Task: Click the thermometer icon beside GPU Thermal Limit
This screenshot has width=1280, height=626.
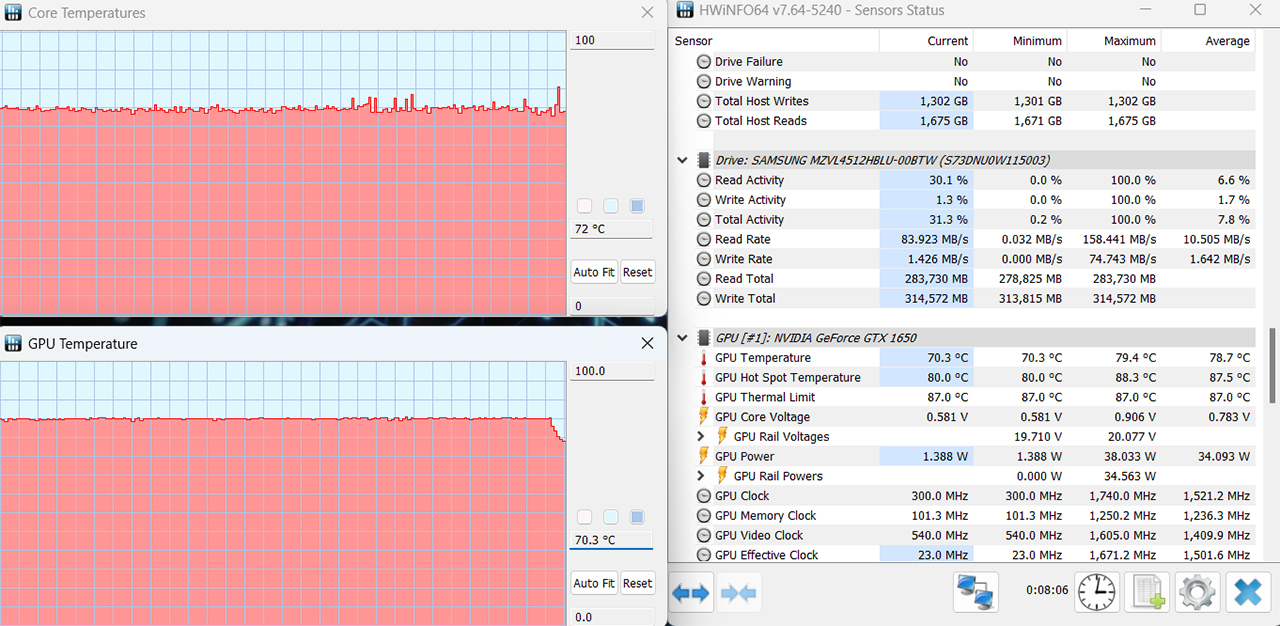Action: [x=703, y=397]
